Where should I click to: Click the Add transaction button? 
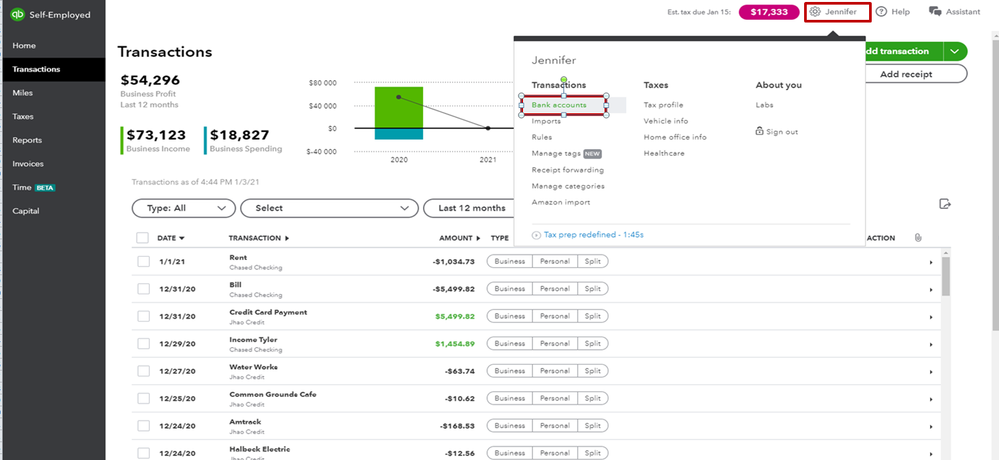[903, 52]
